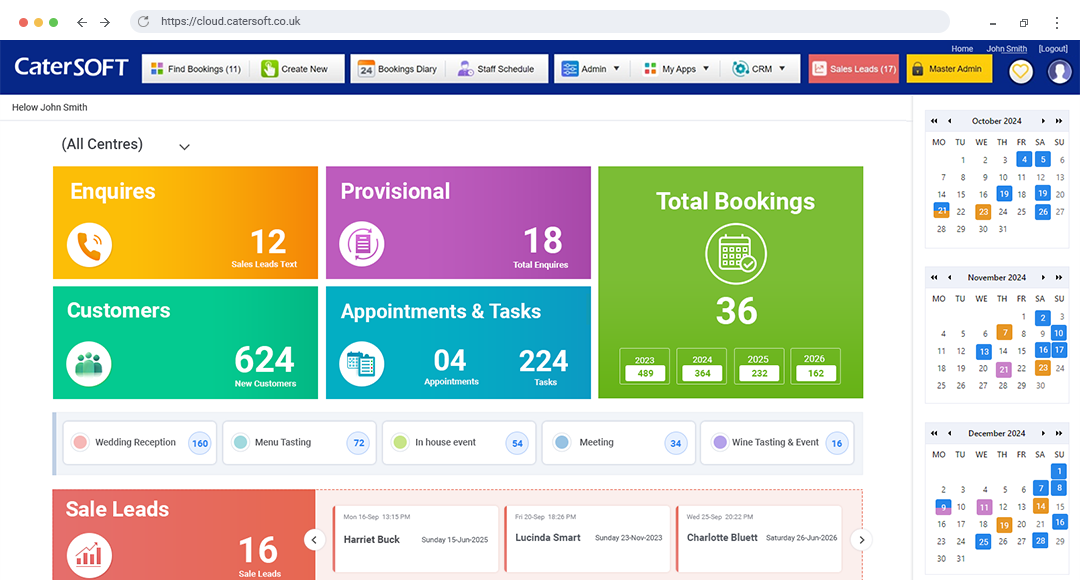The image size is (1080, 580).
Task: Click the Find Bookings grid icon
Action: point(157,68)
